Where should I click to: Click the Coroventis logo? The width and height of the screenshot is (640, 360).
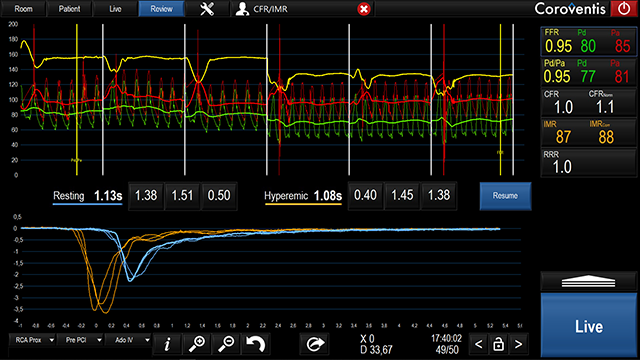570,9
